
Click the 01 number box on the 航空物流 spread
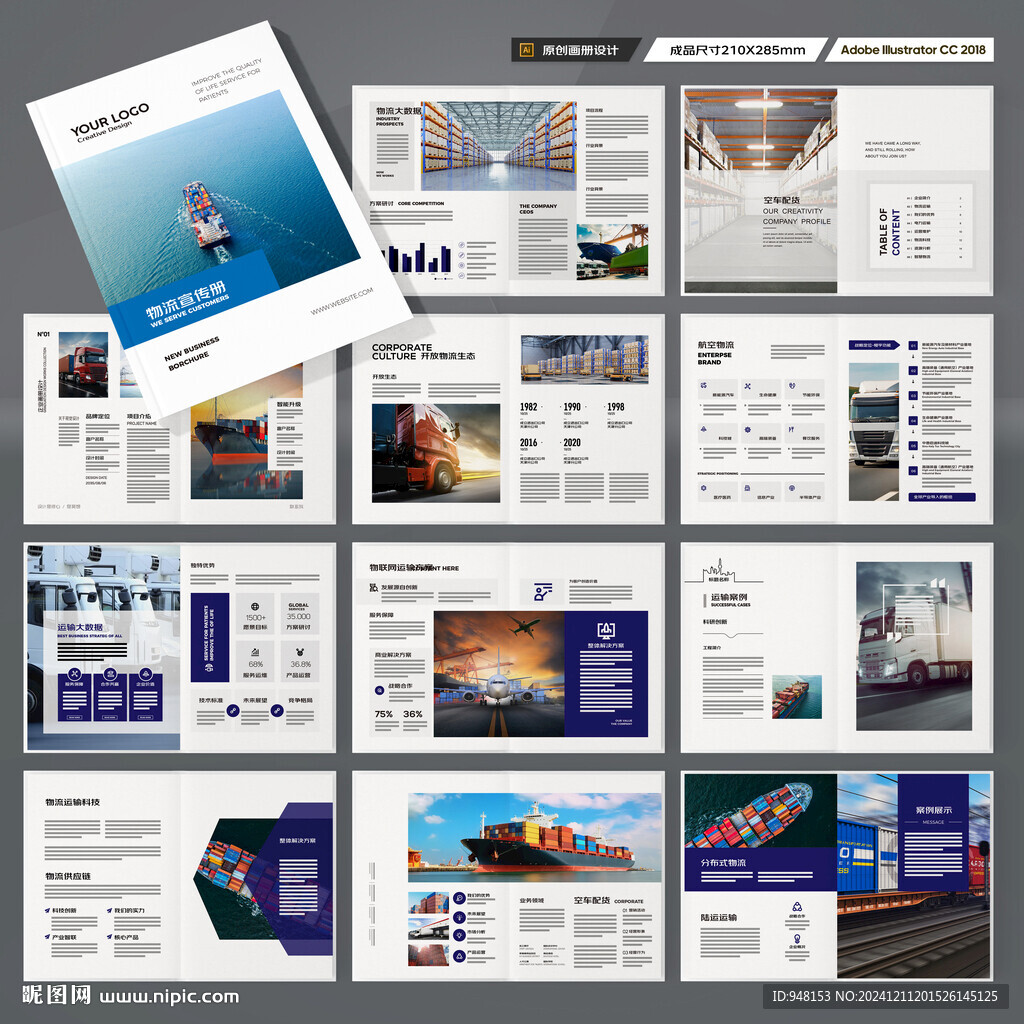pyautogui.click(x=913, y=345)
